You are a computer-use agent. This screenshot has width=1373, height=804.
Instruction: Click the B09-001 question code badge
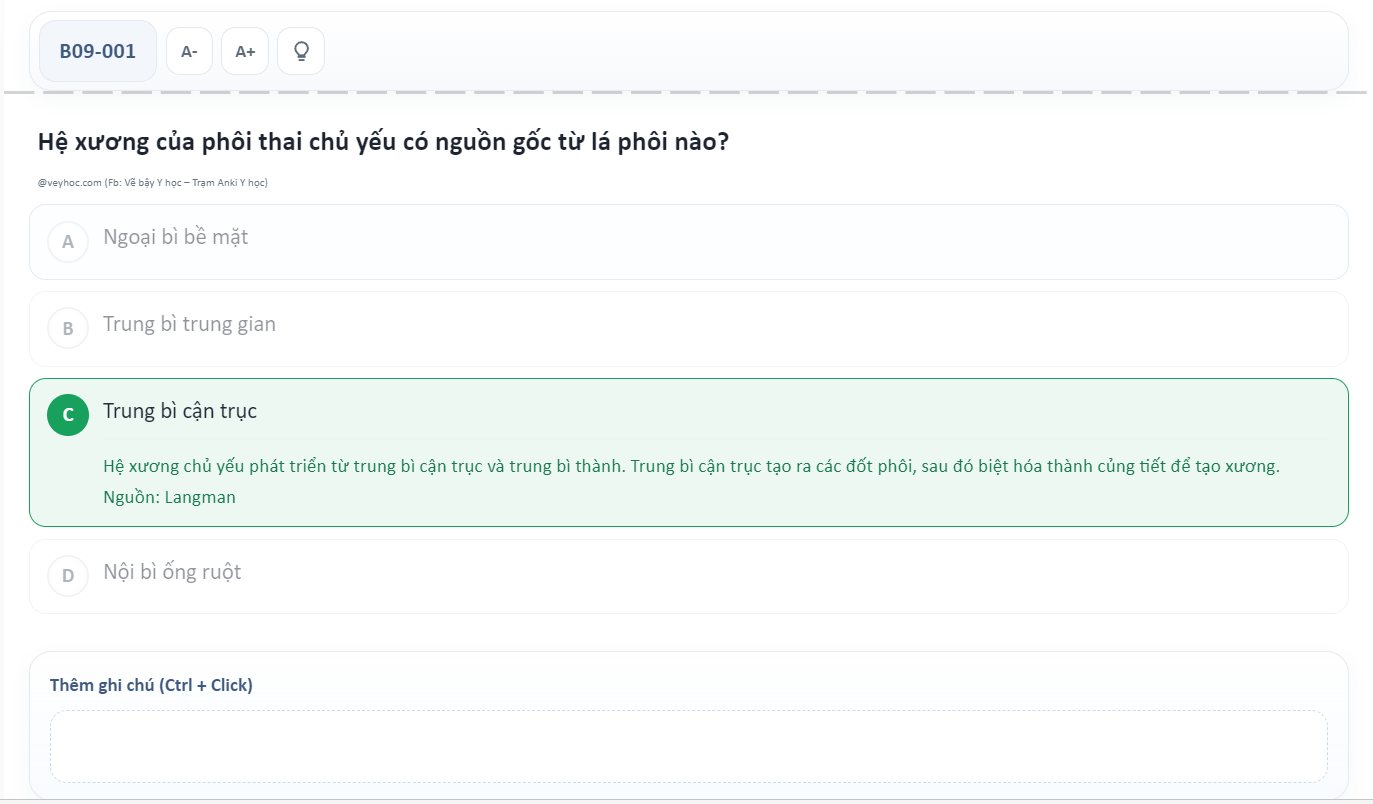(98, 51)
